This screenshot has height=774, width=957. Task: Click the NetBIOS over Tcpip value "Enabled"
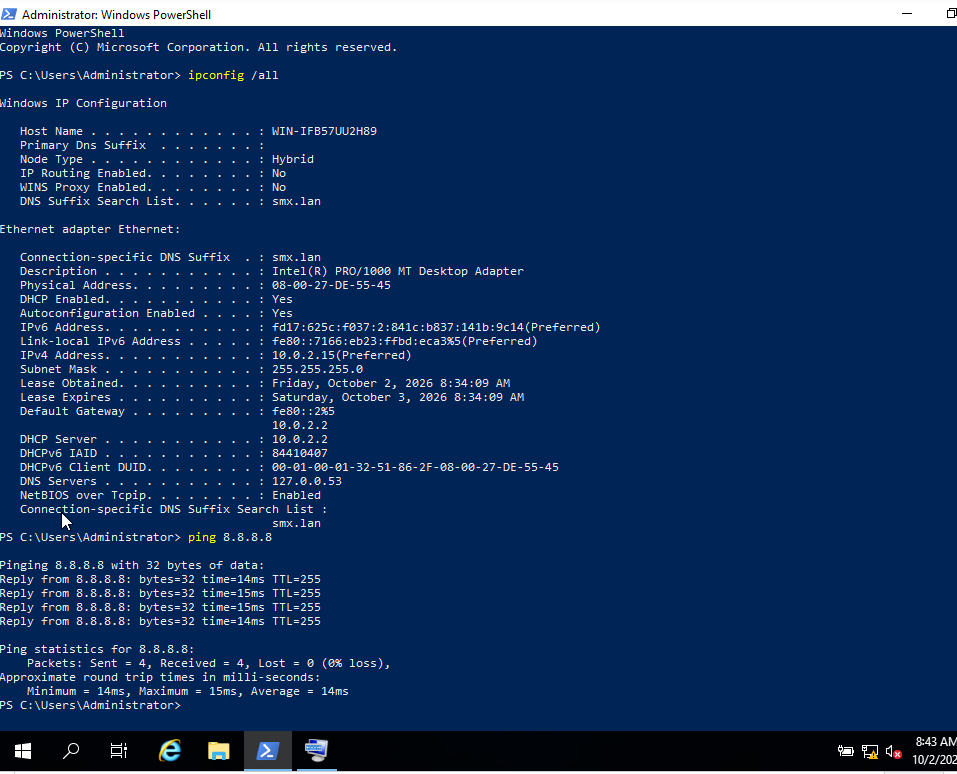(x=297, y=496)
